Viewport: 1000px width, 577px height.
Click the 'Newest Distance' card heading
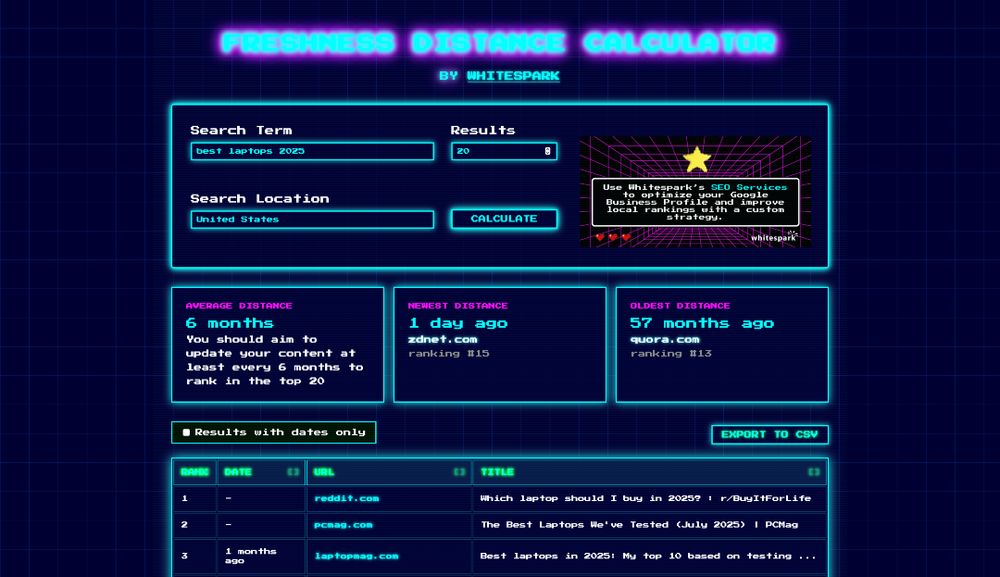click(x=458, y=306)
